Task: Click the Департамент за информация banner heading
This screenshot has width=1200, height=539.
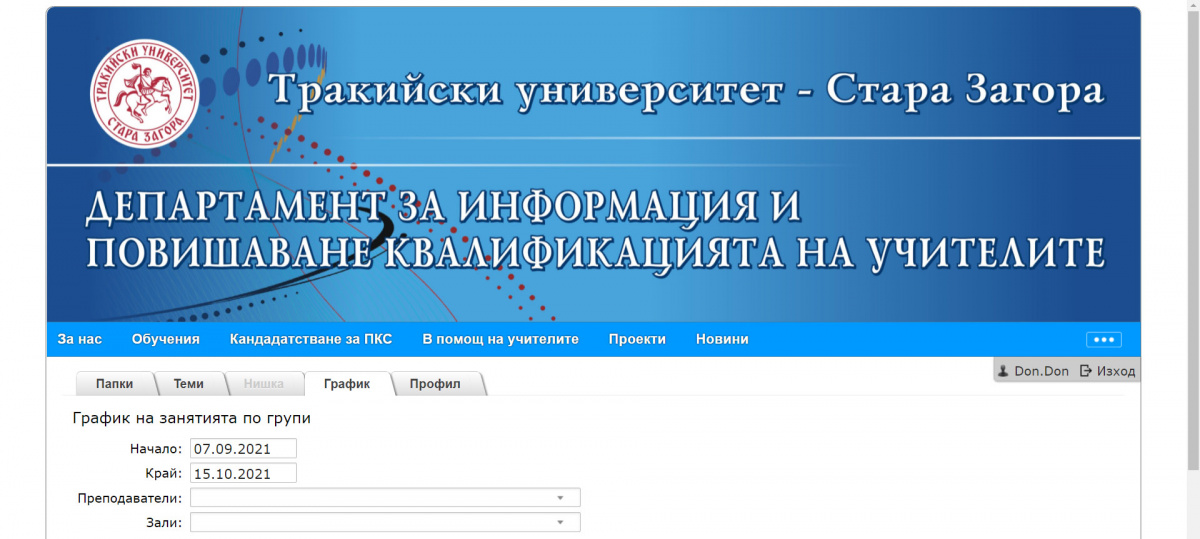Action: (x=595, y=230)
